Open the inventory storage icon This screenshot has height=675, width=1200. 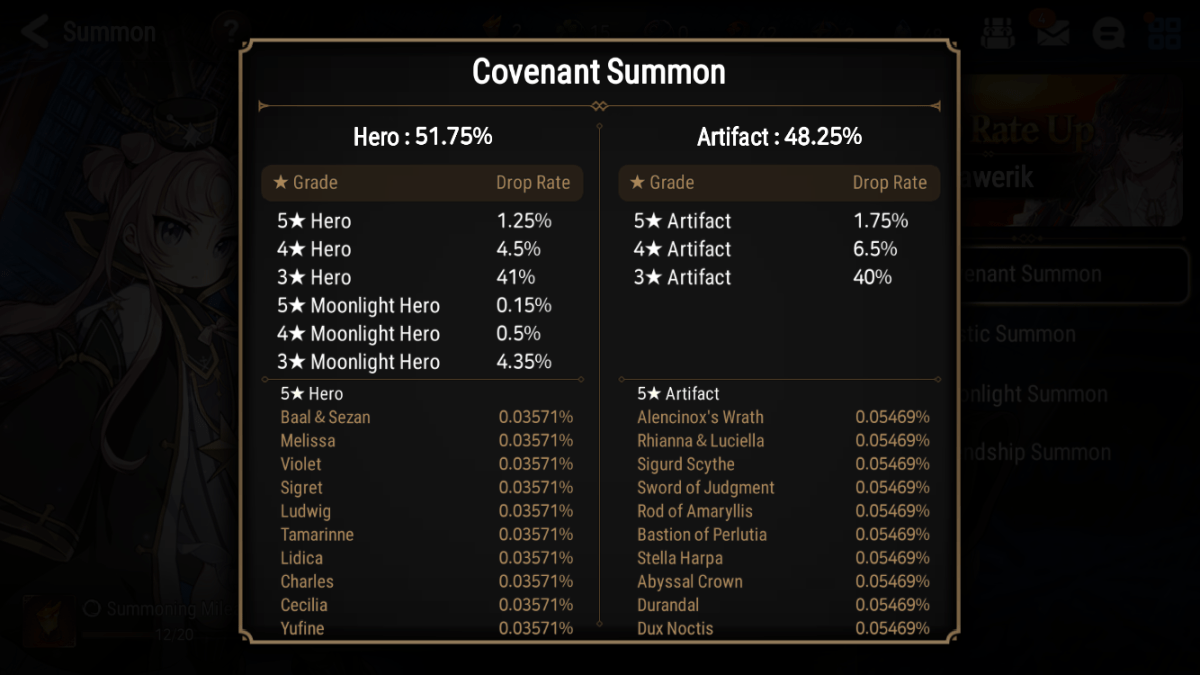coord(1000,32)
